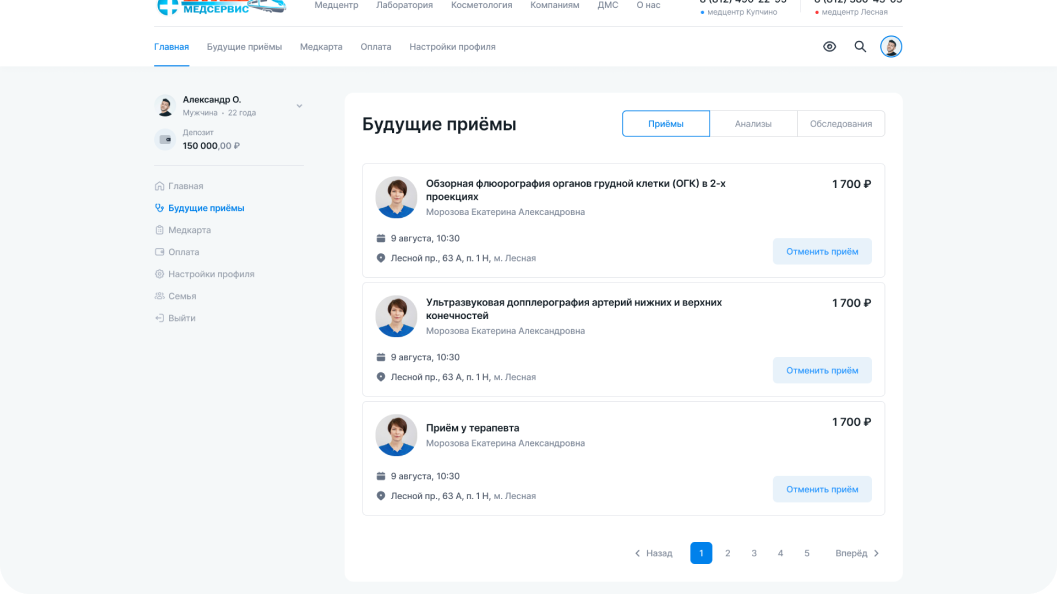This screenshot has height=594, width=1057.
Task: Open Будущие приёмы in the sidebar
Action: pyautogui.click(x=206, y=208)
